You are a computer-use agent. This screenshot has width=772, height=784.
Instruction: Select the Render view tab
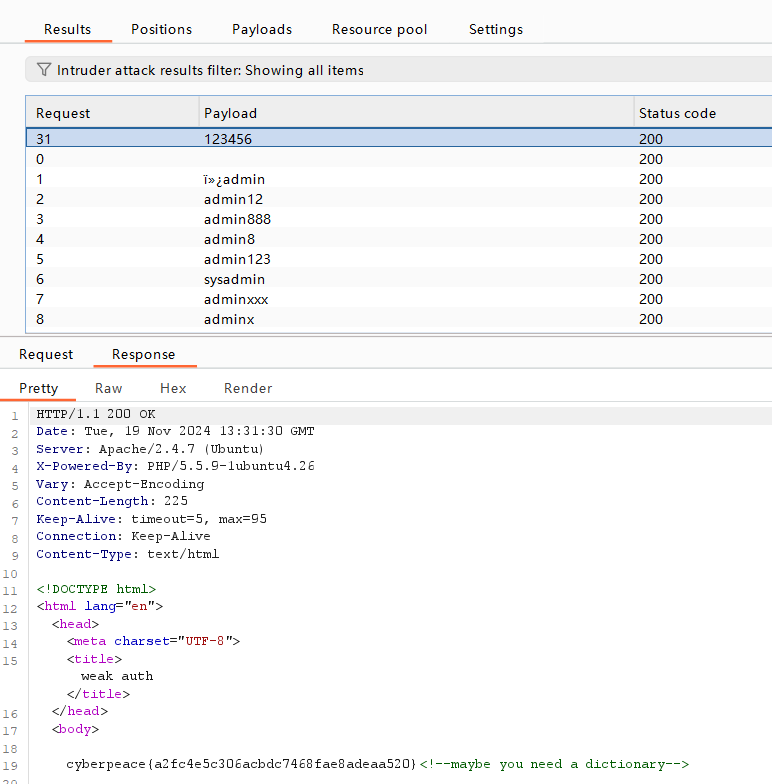click(248, 388)
